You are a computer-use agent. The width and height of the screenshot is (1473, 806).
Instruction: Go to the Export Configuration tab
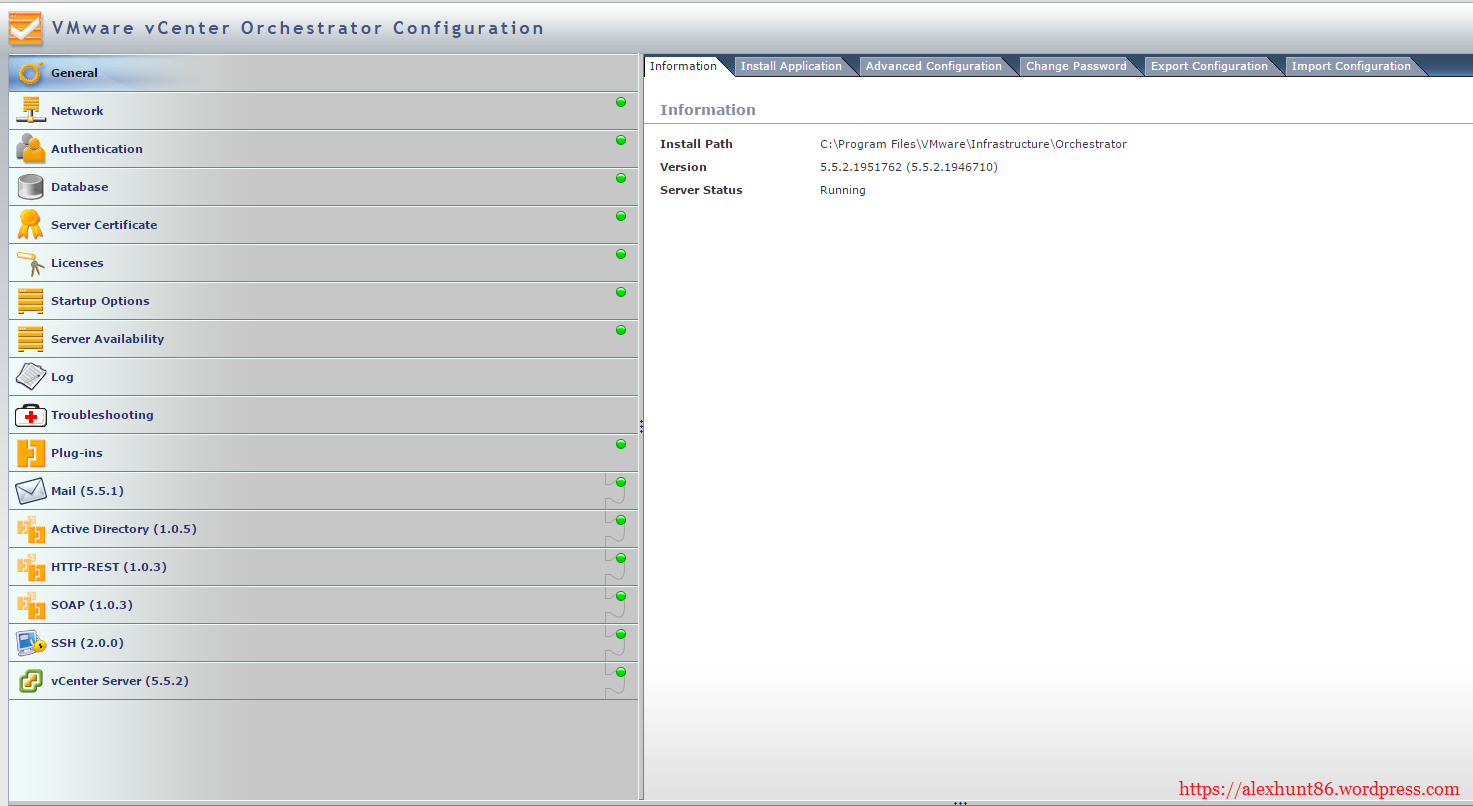[x=1209, y=66]
